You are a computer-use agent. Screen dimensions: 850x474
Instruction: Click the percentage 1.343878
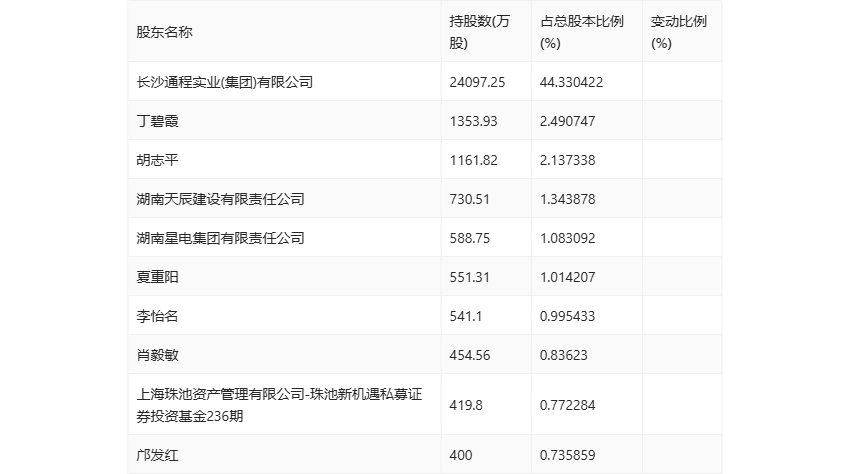coord(568,199)
